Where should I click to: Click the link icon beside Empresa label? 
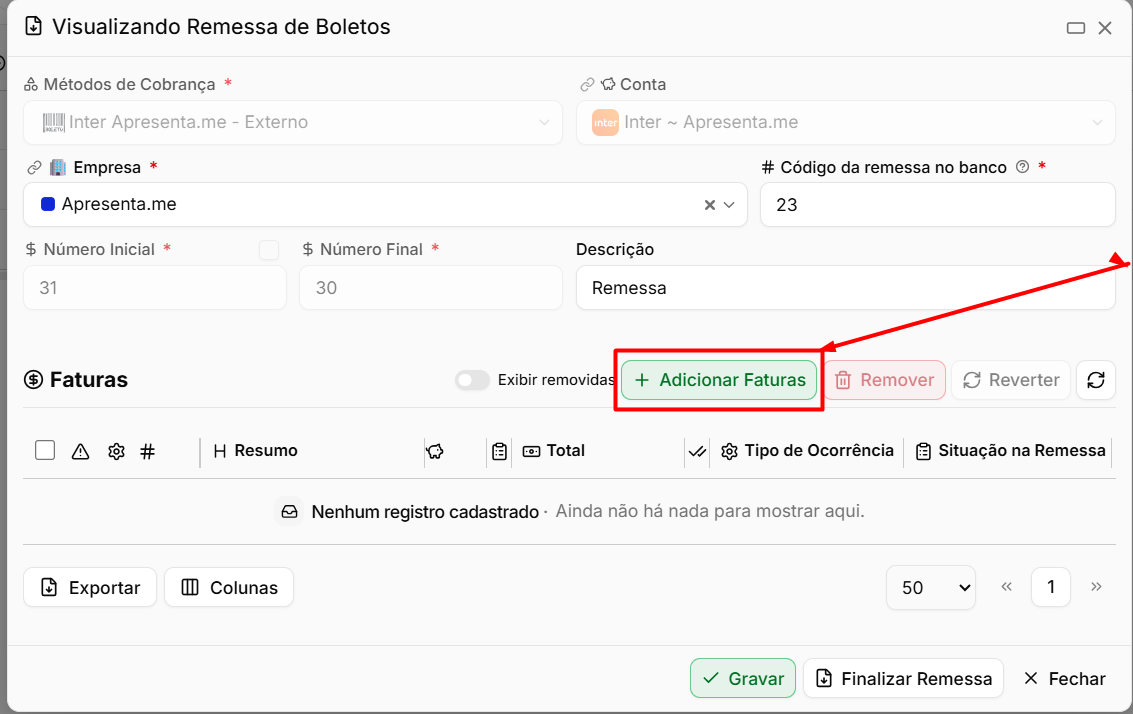tap(34, 168)
